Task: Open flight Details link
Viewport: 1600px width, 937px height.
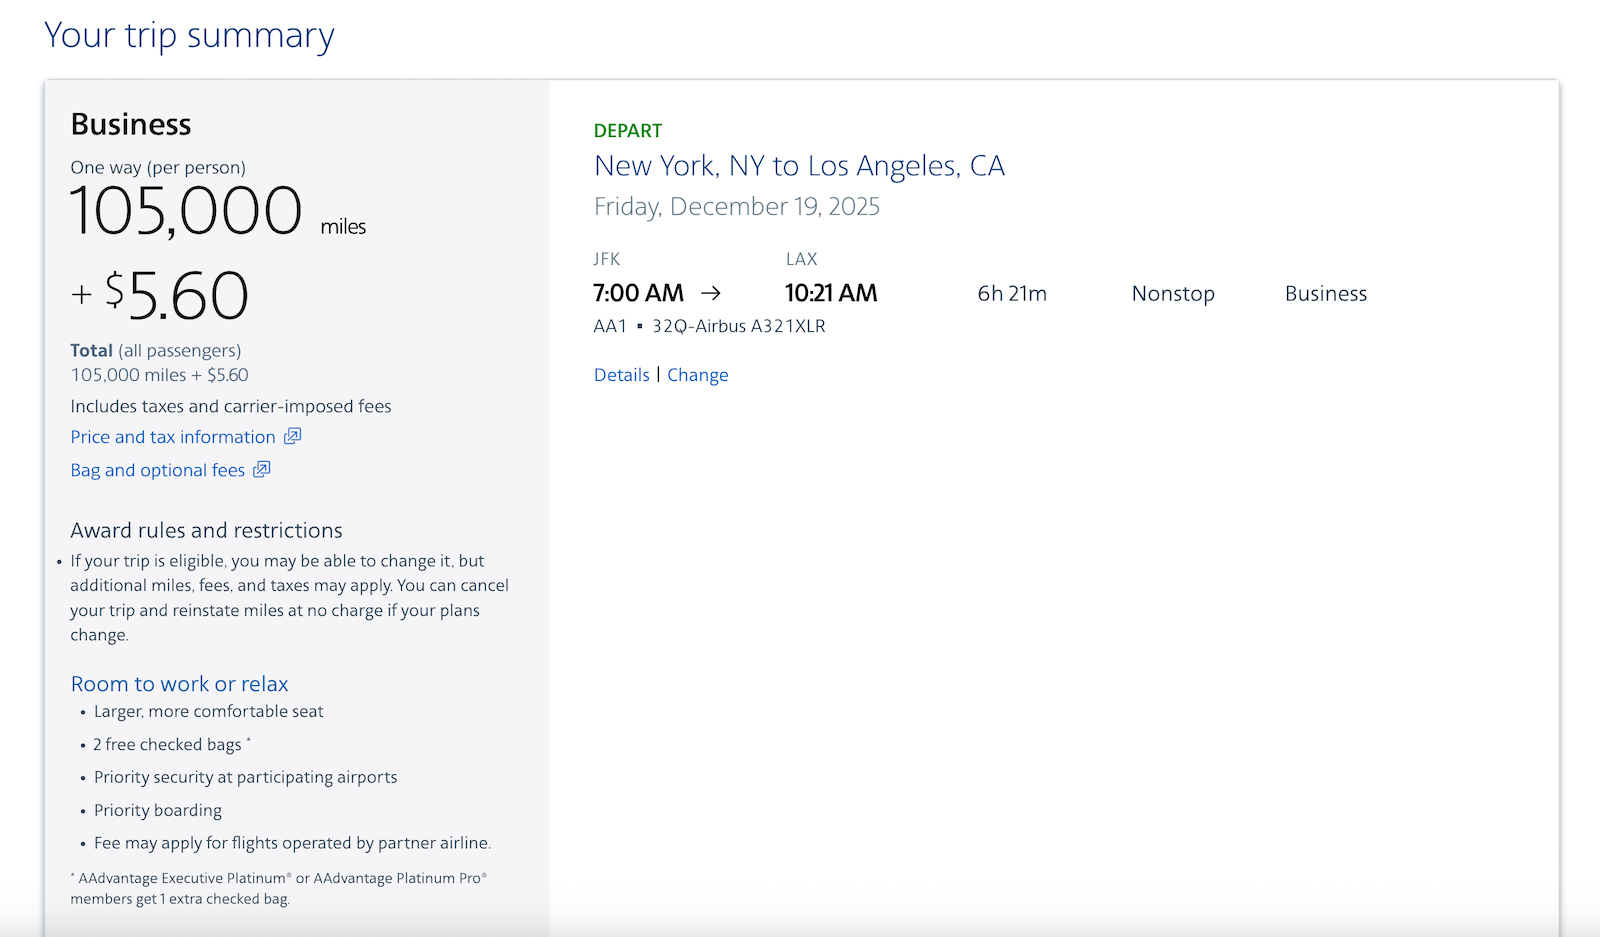Action: (621, 375)
